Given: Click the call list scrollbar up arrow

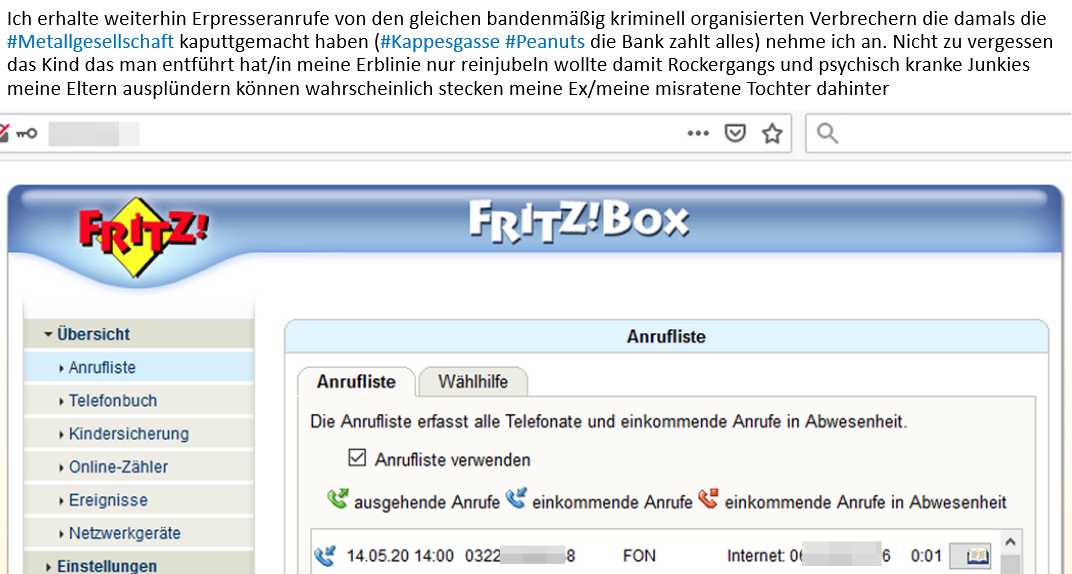Looking at the screenshot, I should (1011, 543).
